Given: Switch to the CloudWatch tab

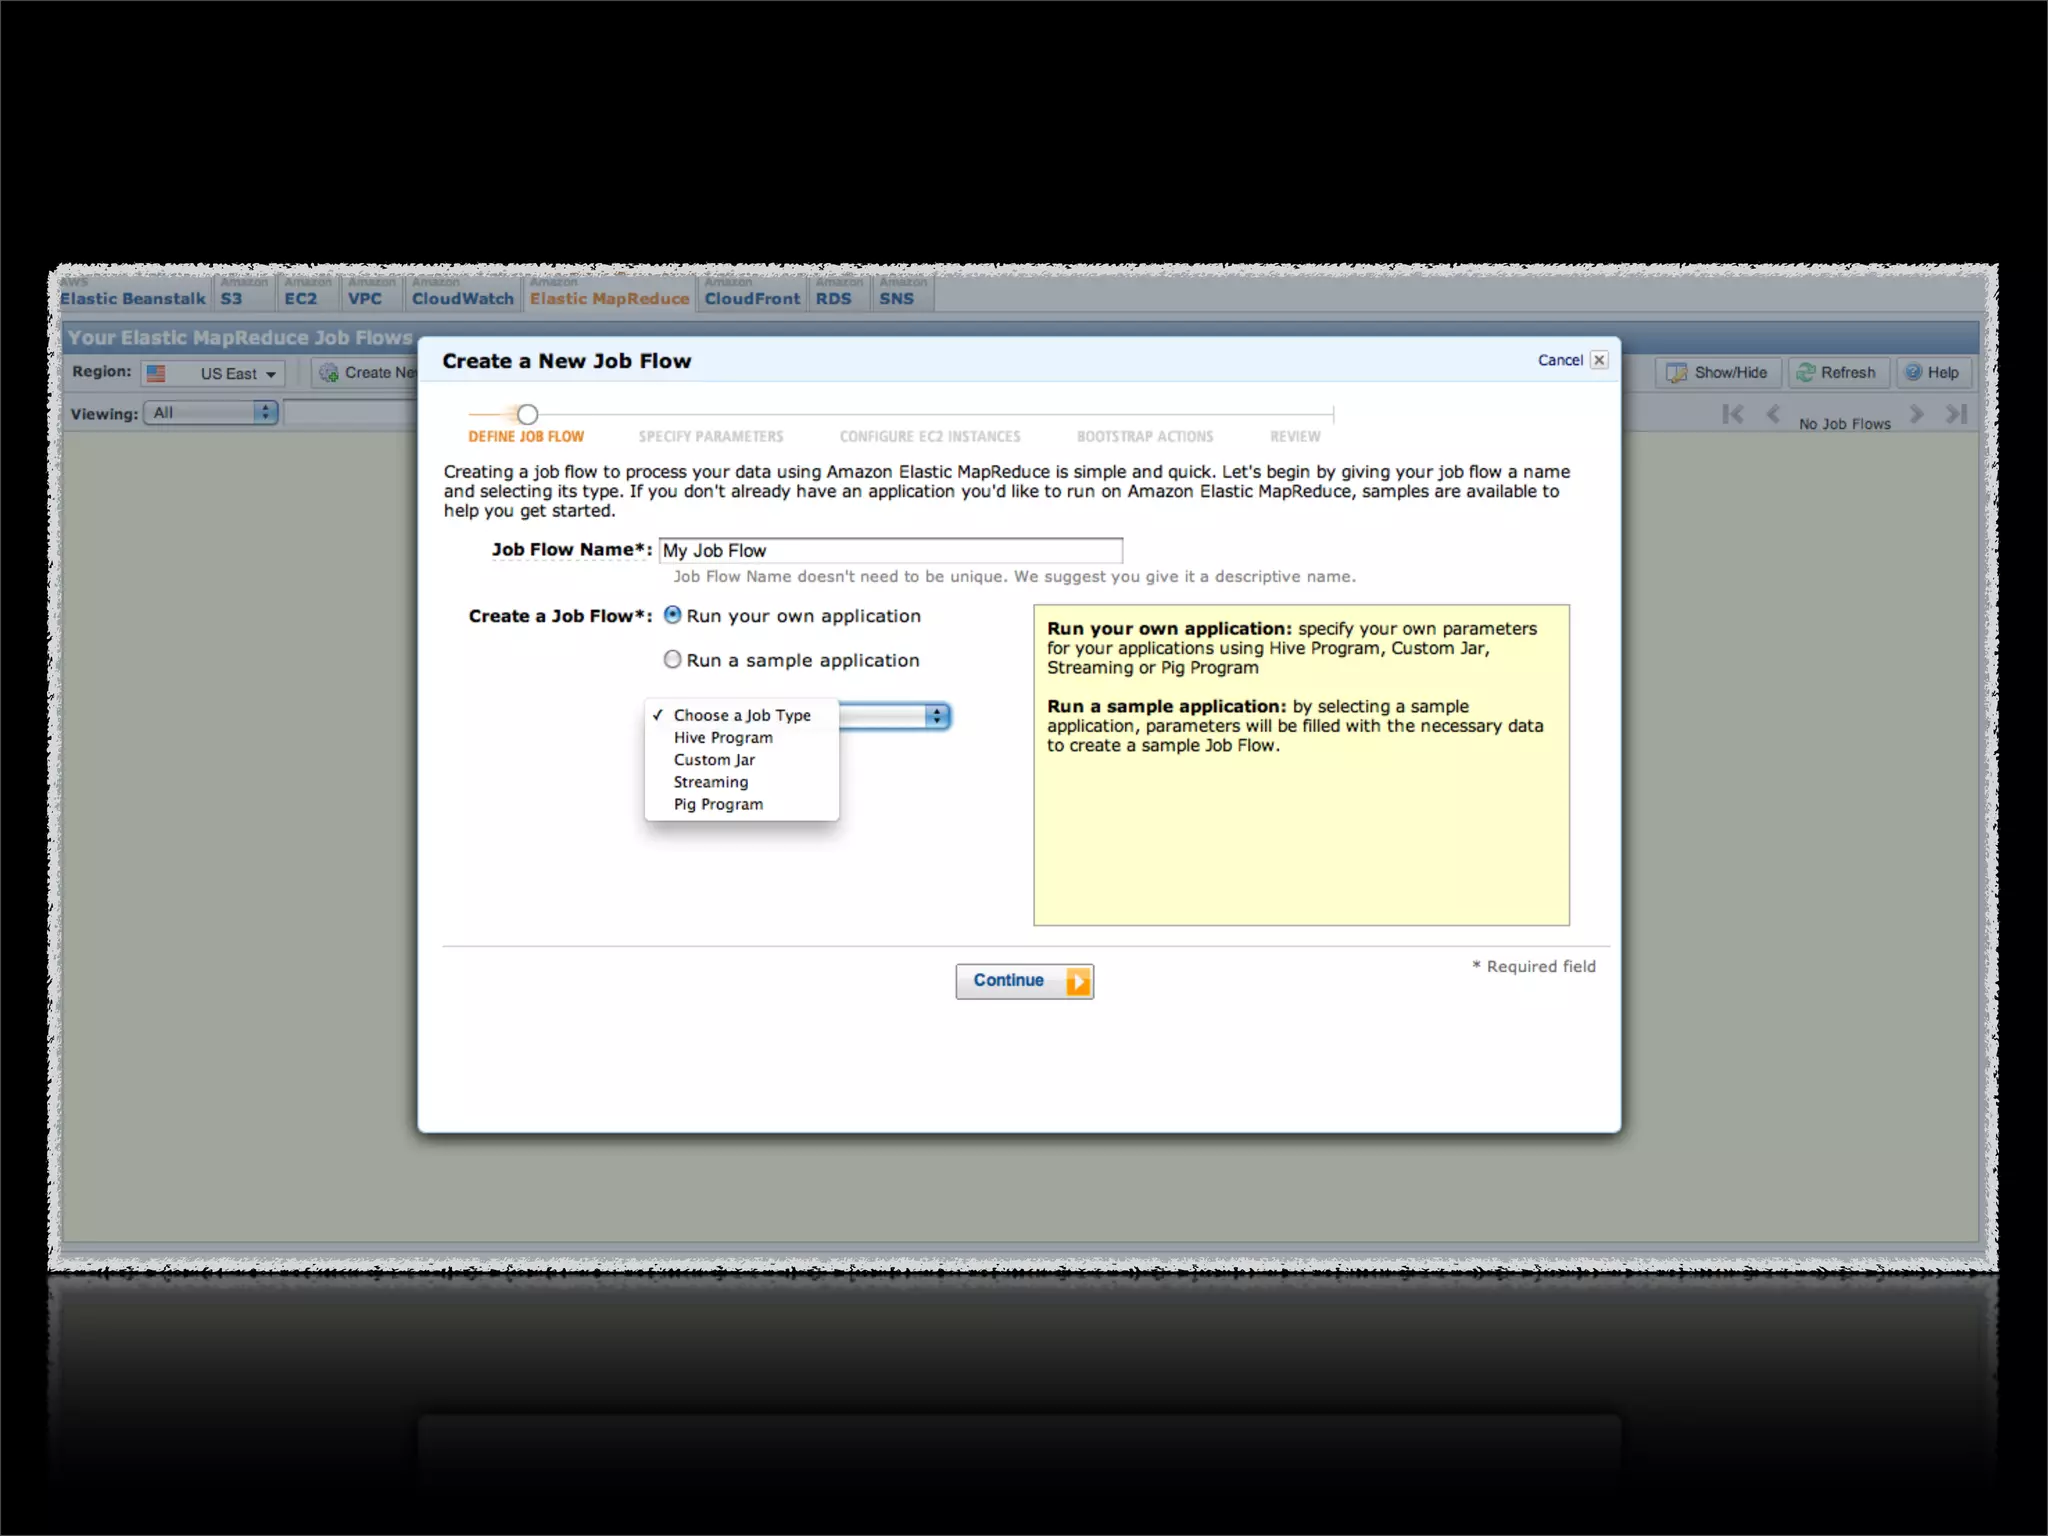Looking at the screenshot, I should (x=462, y=298).
